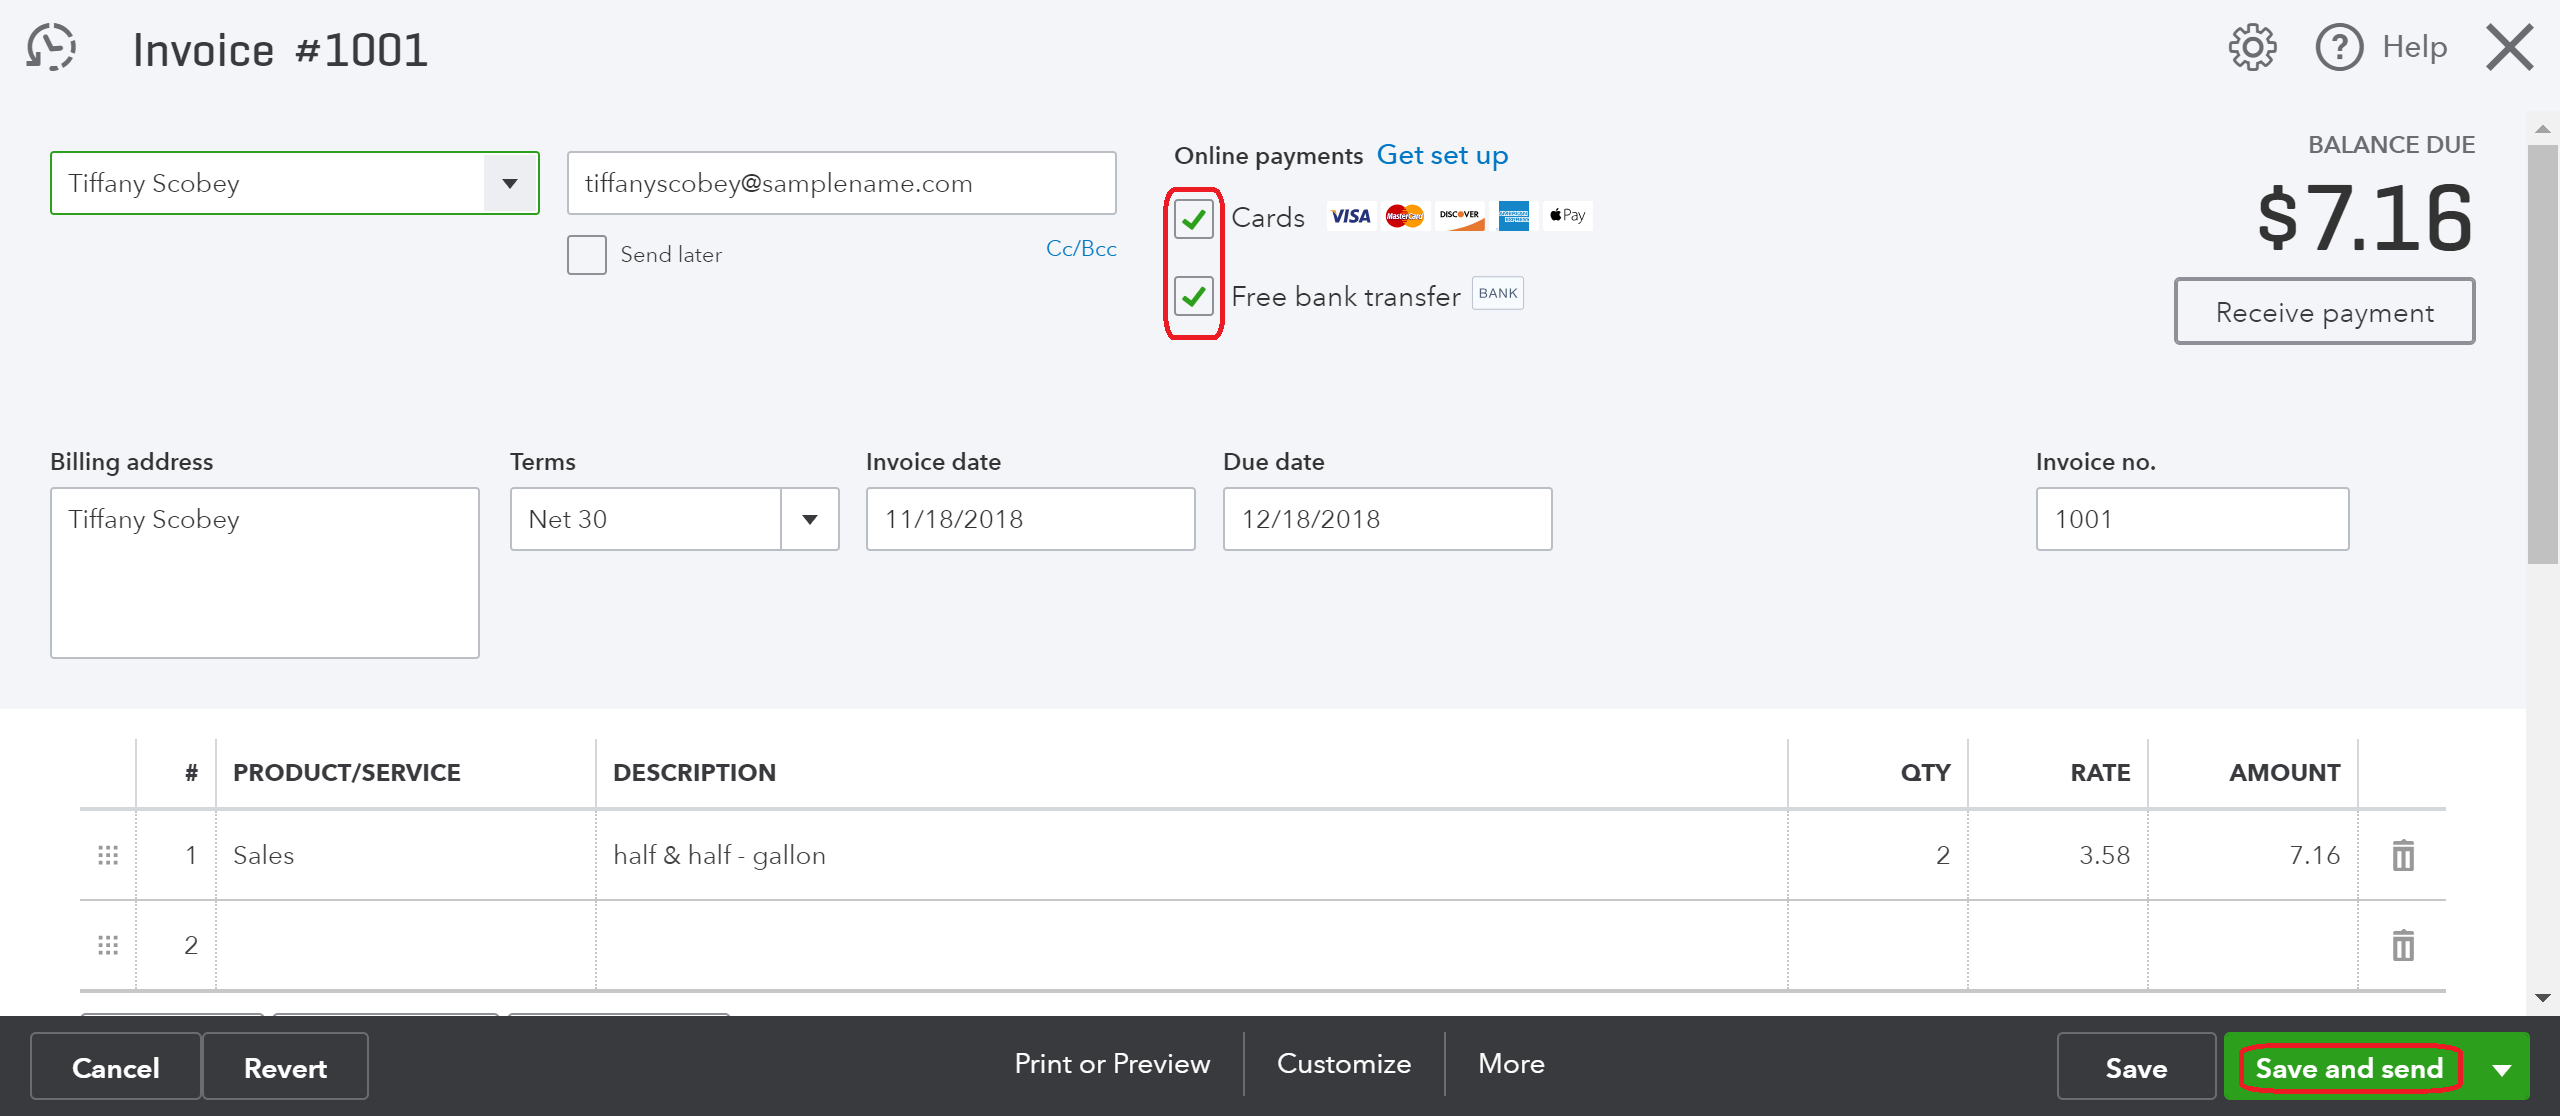Select Print or Preview
Screen dimensions: 2560x1116
click(x=1112, y=1064)
